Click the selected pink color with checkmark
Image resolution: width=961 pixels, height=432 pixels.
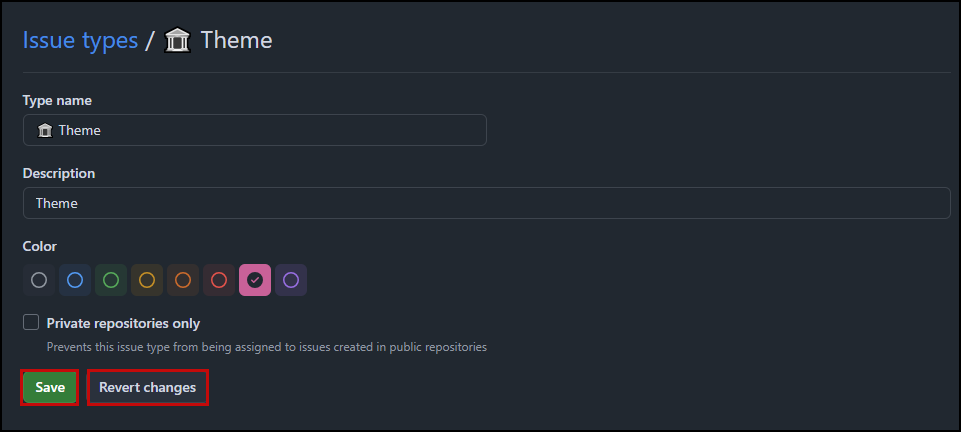pos(255,280)
